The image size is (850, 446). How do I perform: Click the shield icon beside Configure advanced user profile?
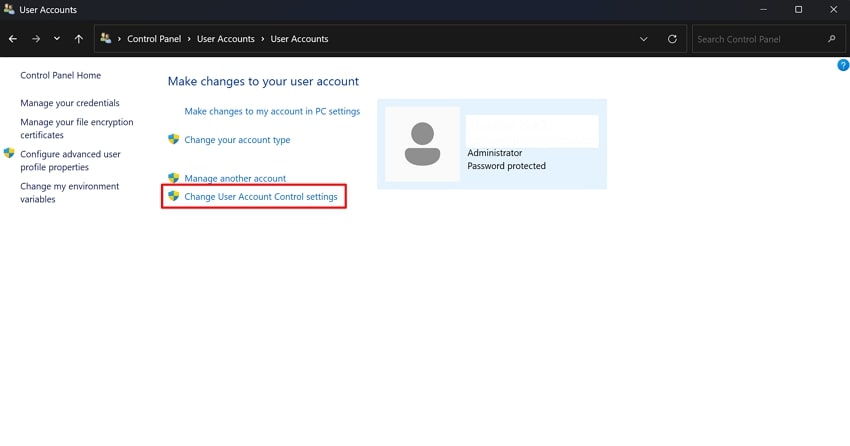(x=9, y=153)
